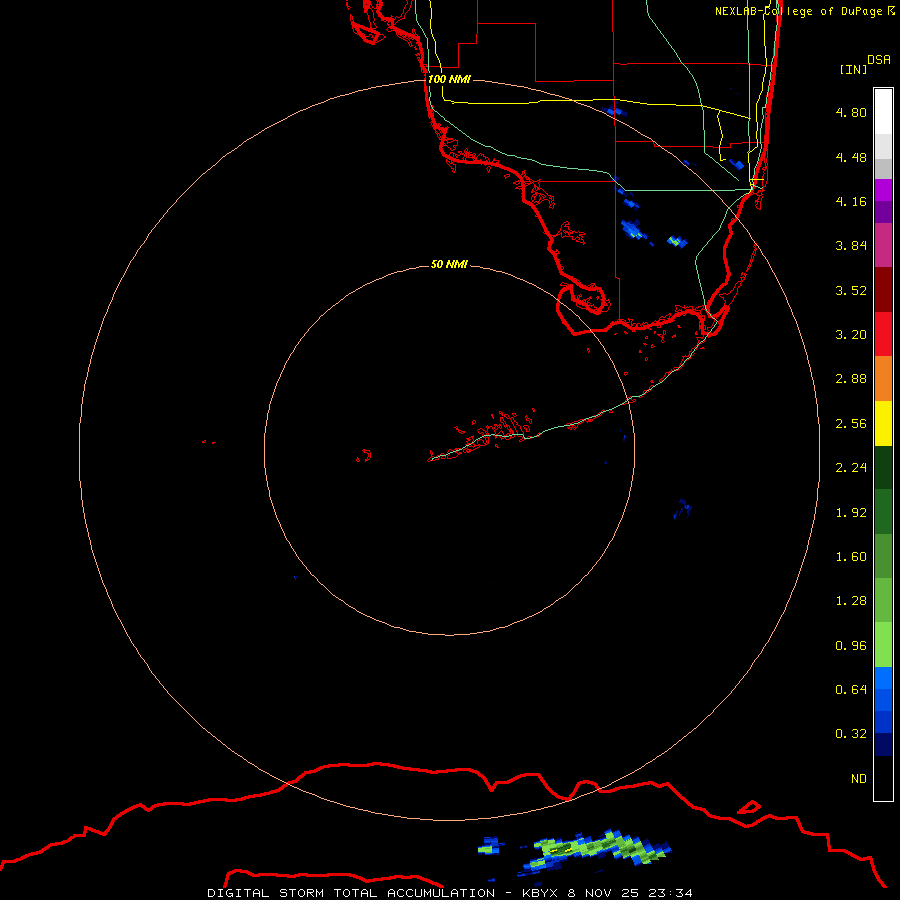Pick the navy swatch just above ND
The width and height of the screenshot is (900, 900).
coord(883,744)
